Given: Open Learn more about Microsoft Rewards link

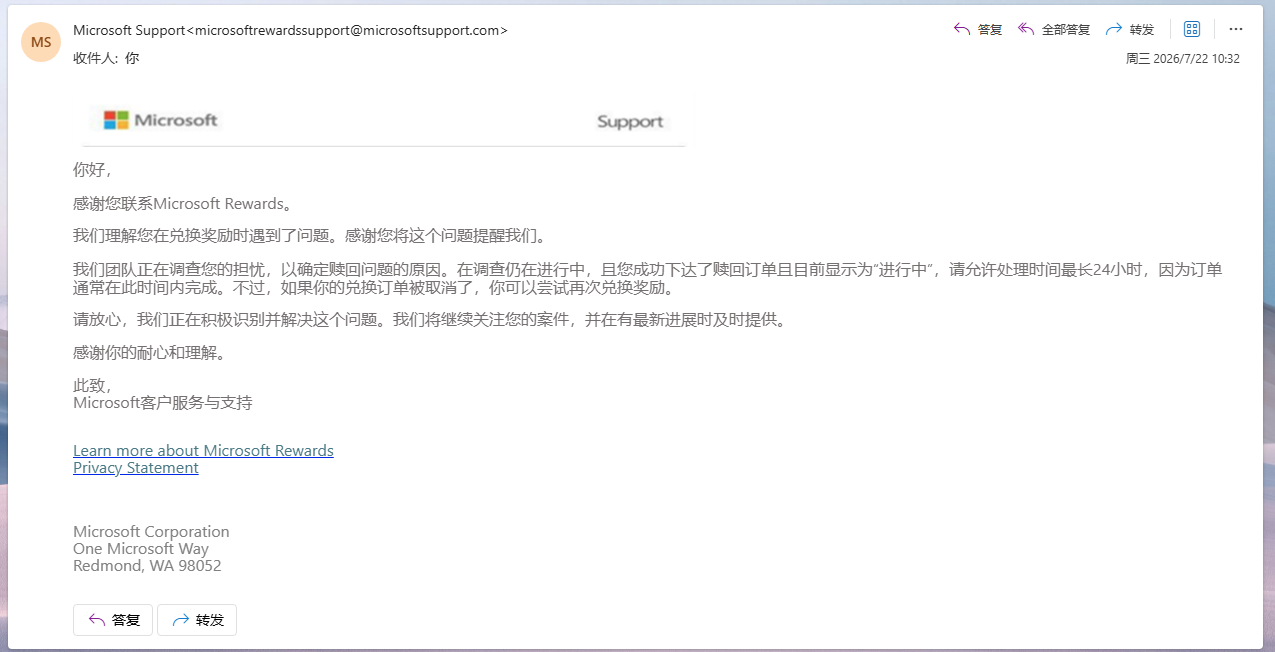Looking at the screenshot, I should (203, 451).
